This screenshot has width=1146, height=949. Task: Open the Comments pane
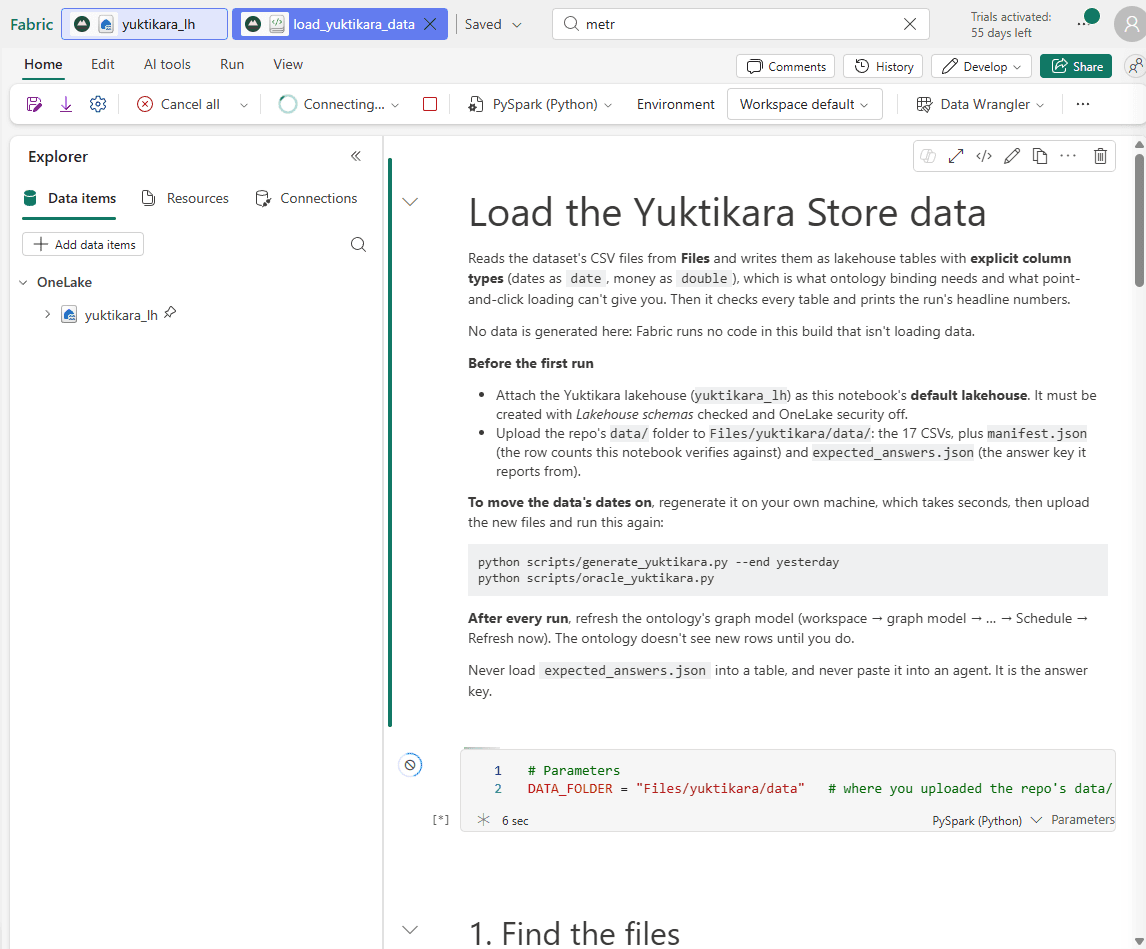pyautogui.click(x=786, y=67)
